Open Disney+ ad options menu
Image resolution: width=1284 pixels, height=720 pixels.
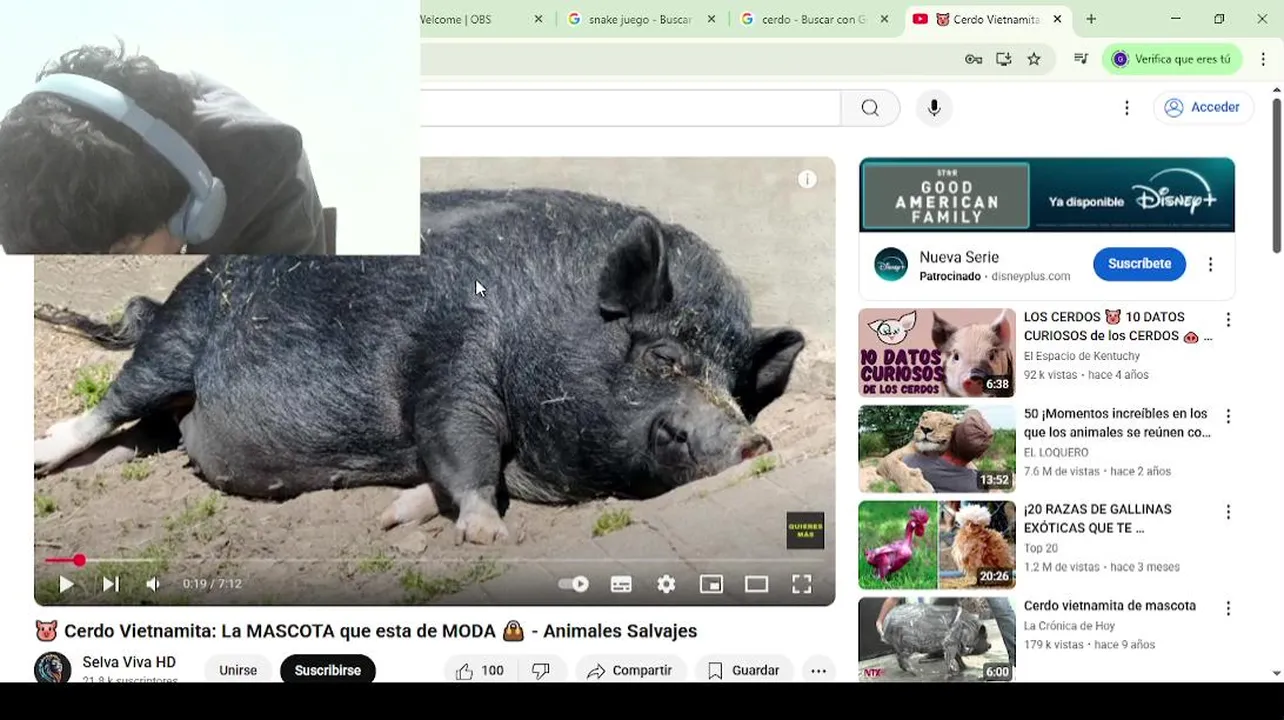point(1210,265)
